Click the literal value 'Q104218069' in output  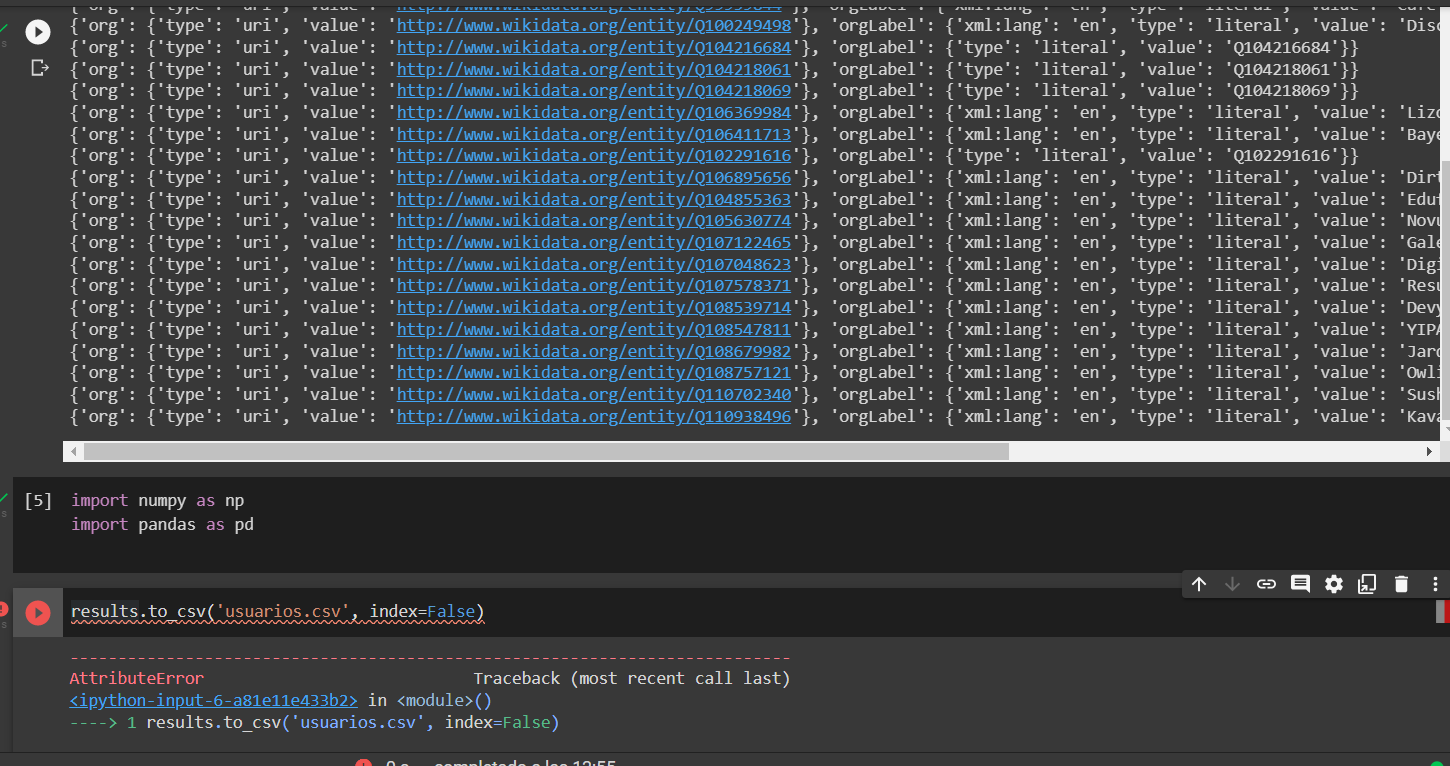click(1282, 90)
